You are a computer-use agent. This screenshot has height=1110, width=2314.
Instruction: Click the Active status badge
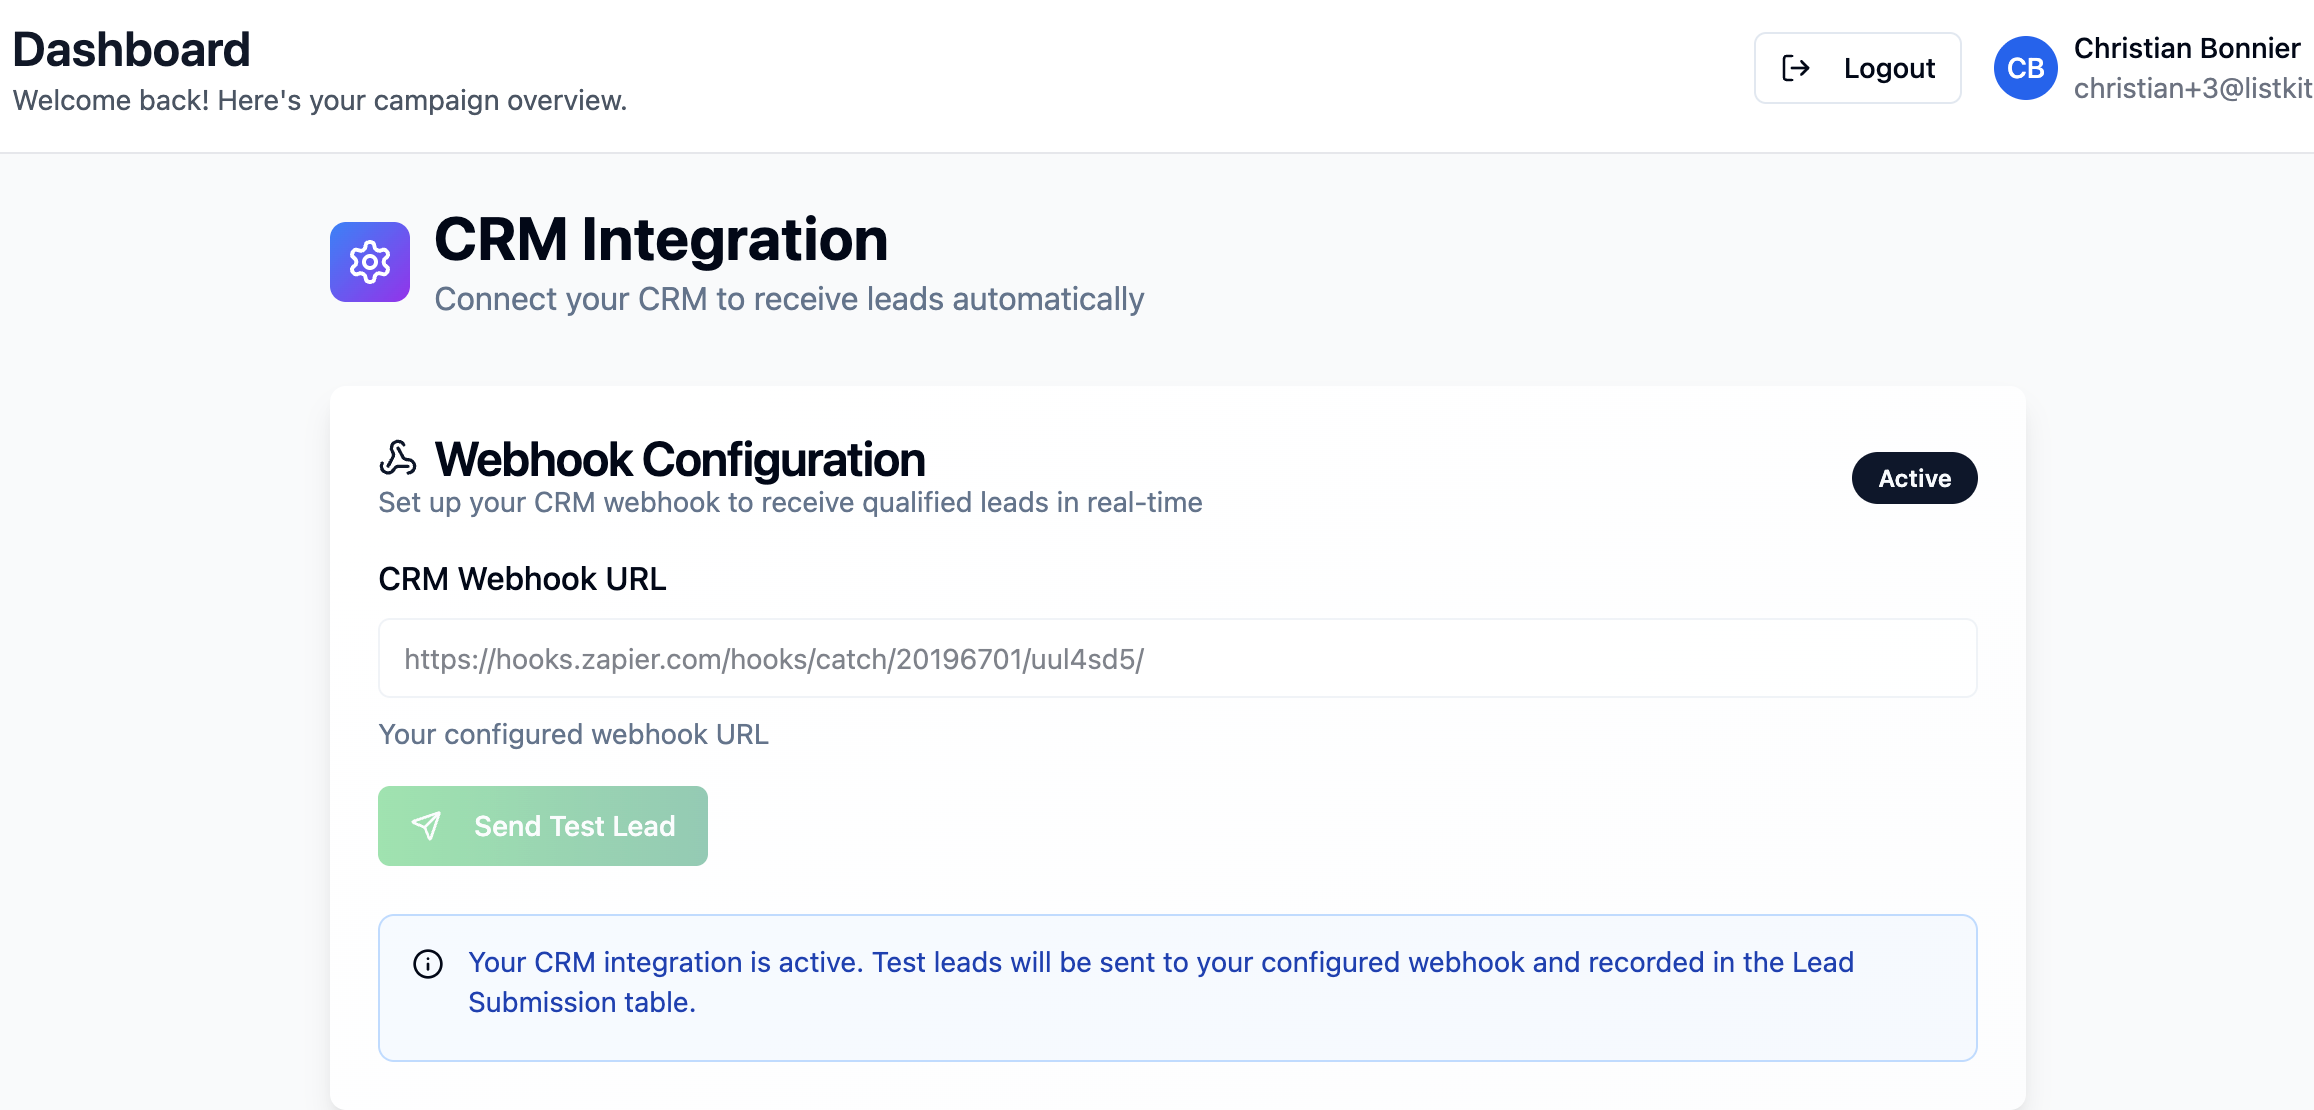pos(1914,478)
